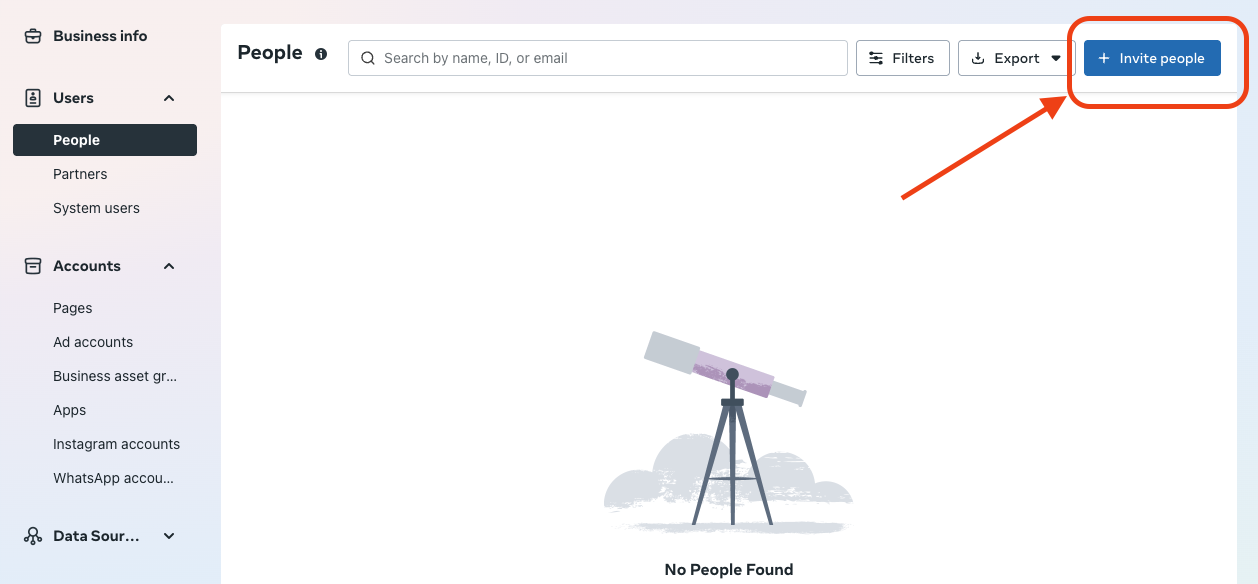Image resolution: width=1258 pixels, height=584 pixels.
Task: Click the search magnifier icon
Action: (x=368, y=58)
